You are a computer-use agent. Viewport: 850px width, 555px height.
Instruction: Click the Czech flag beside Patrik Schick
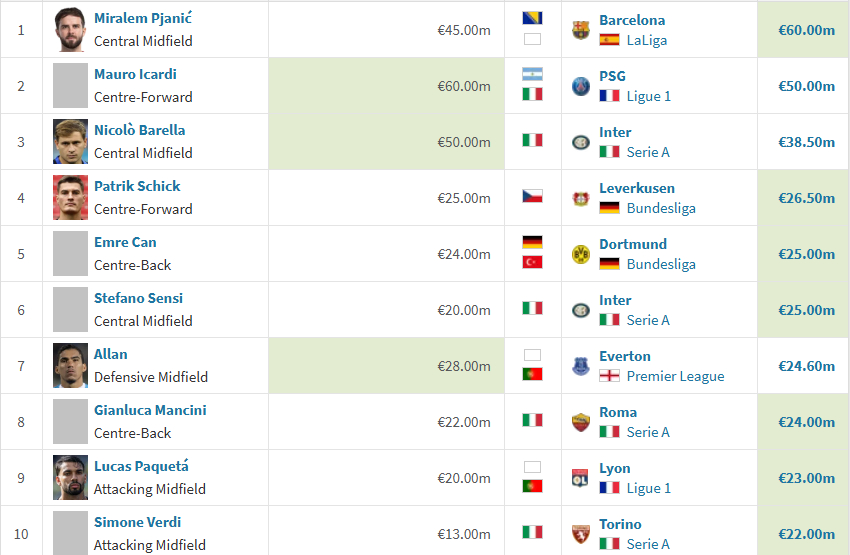point(532,196)
